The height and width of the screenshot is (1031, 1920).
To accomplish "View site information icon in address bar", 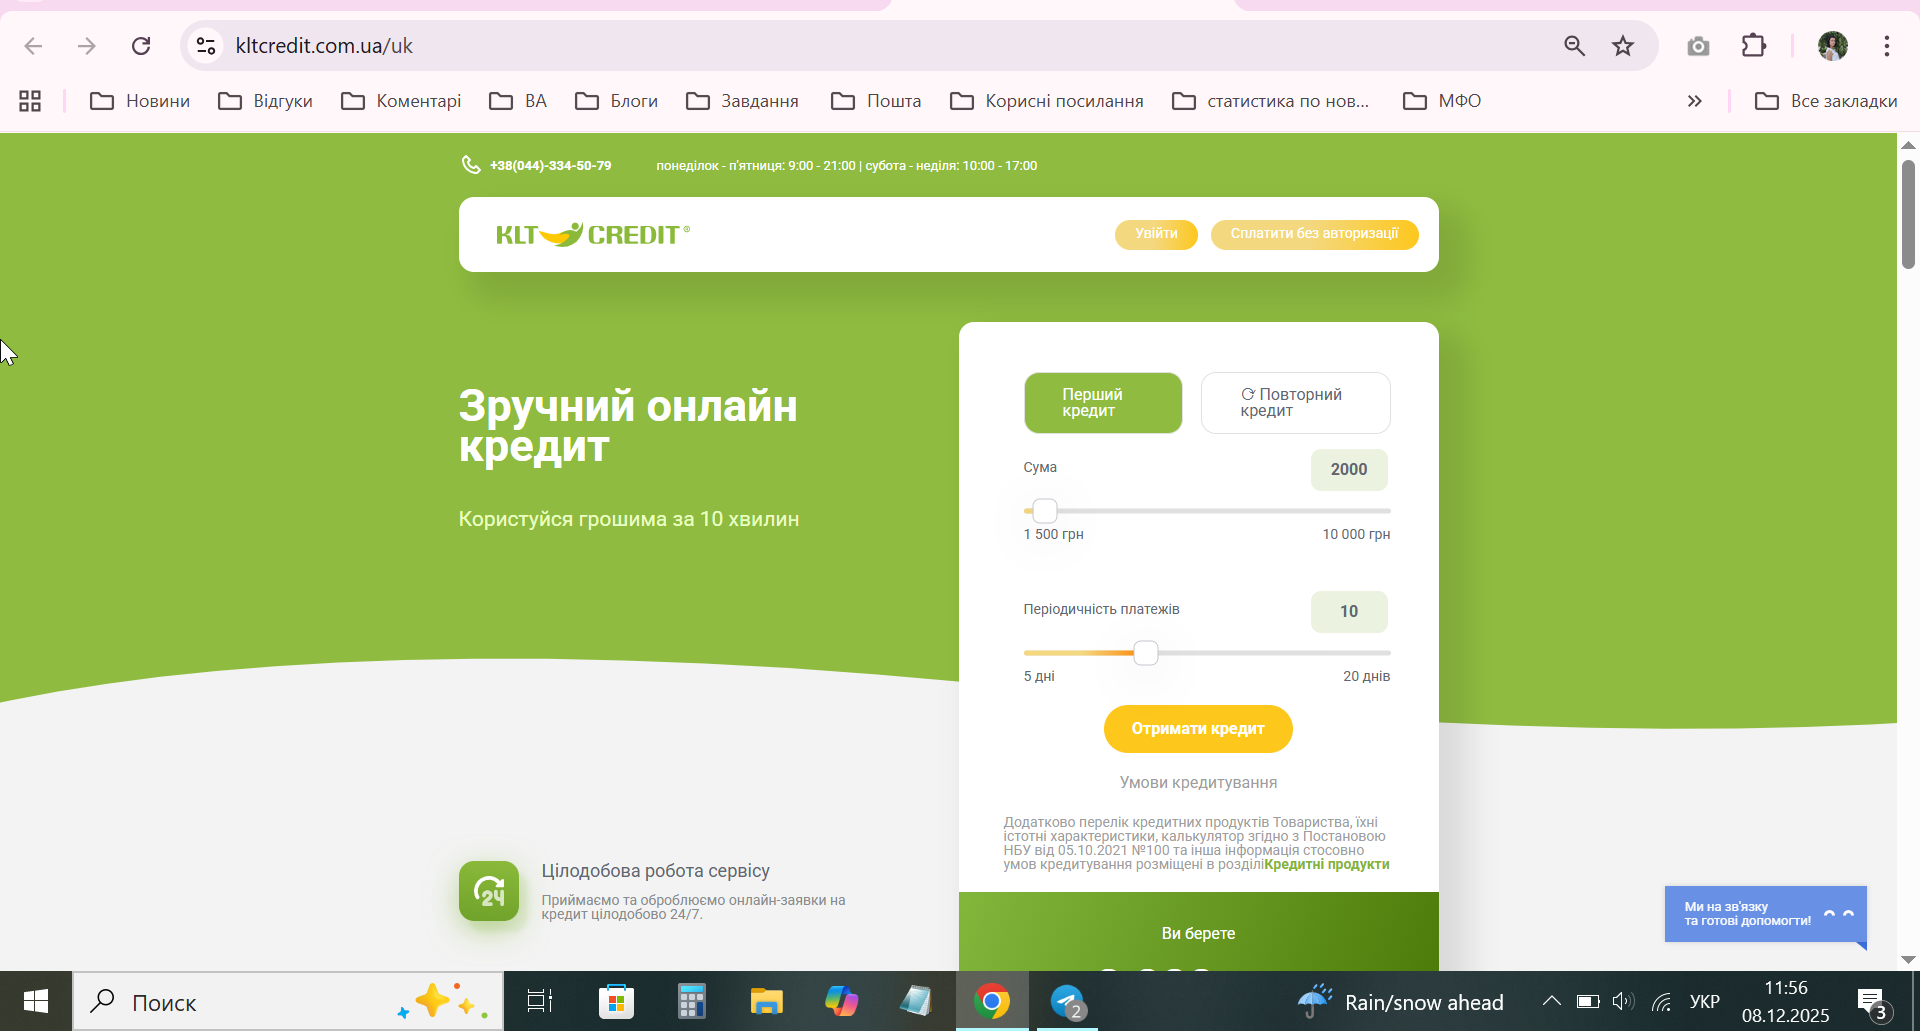I will [206, 46].
